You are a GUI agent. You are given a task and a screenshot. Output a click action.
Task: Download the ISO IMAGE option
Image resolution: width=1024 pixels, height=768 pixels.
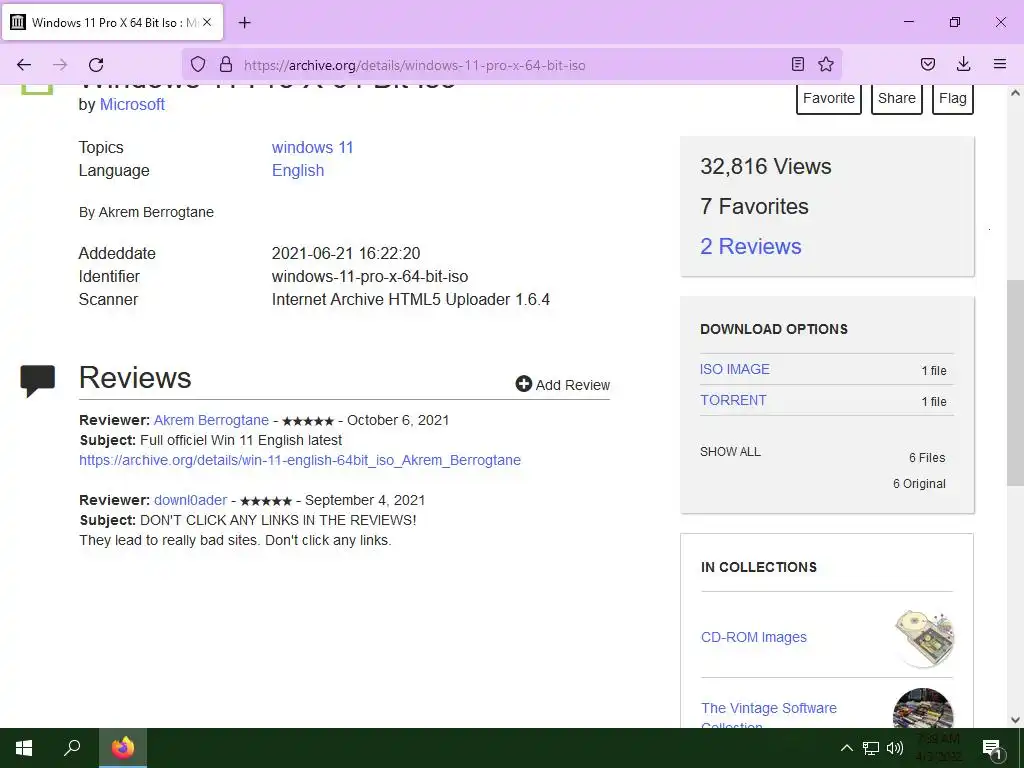point(735,369)
